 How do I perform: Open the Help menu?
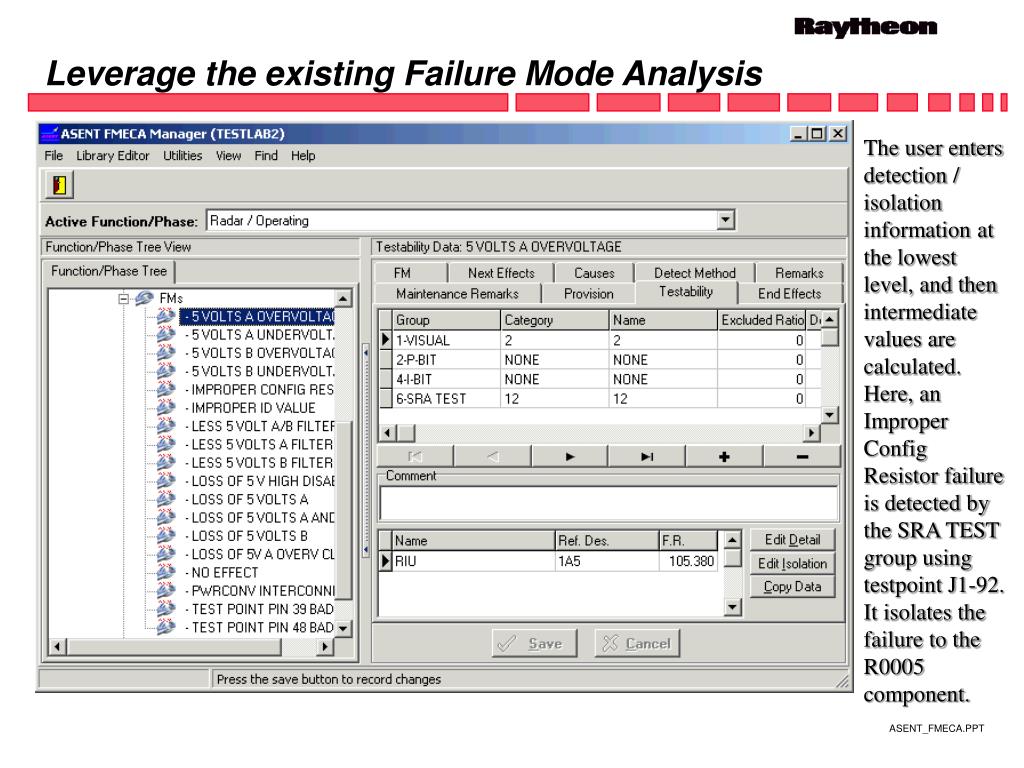pos(303,155)
